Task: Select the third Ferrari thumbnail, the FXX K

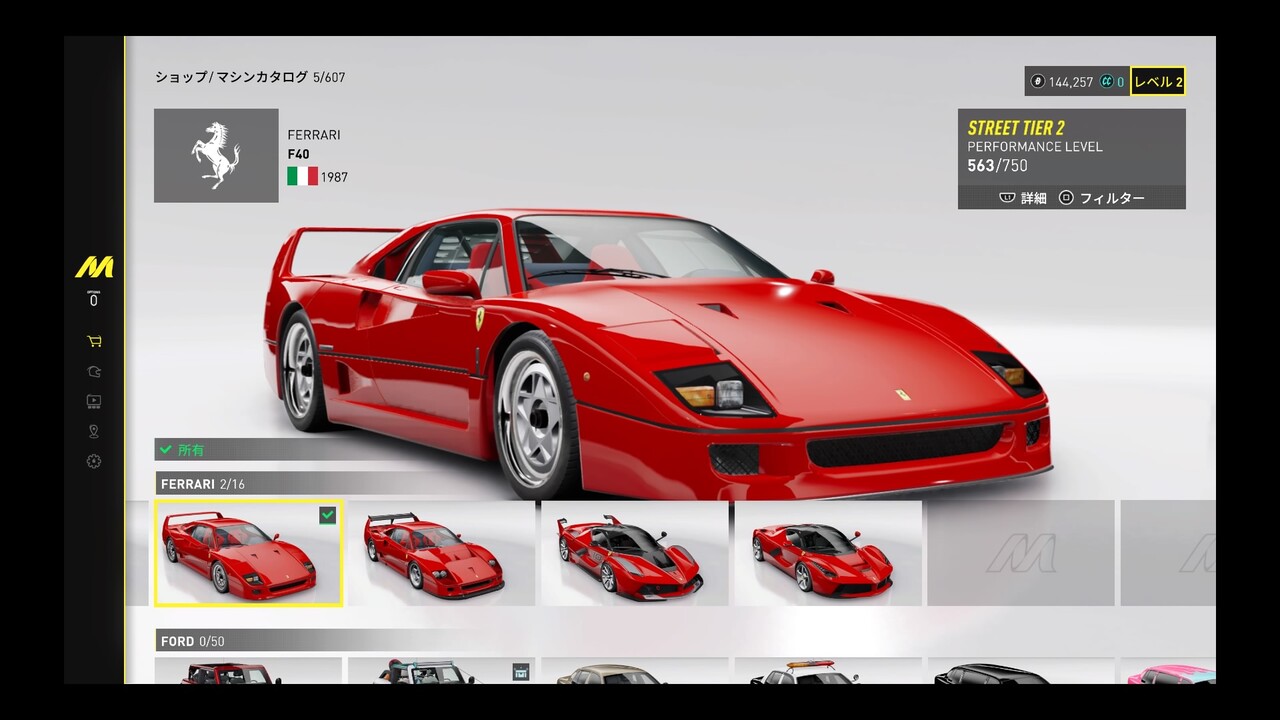Action: (x=634, y=553)
